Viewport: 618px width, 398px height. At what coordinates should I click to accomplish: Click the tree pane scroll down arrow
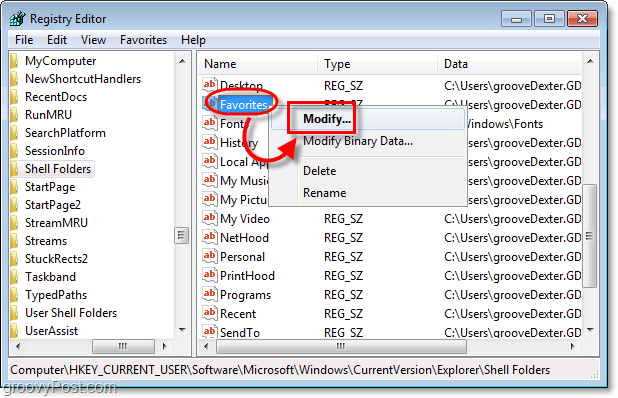coord(182,330)
